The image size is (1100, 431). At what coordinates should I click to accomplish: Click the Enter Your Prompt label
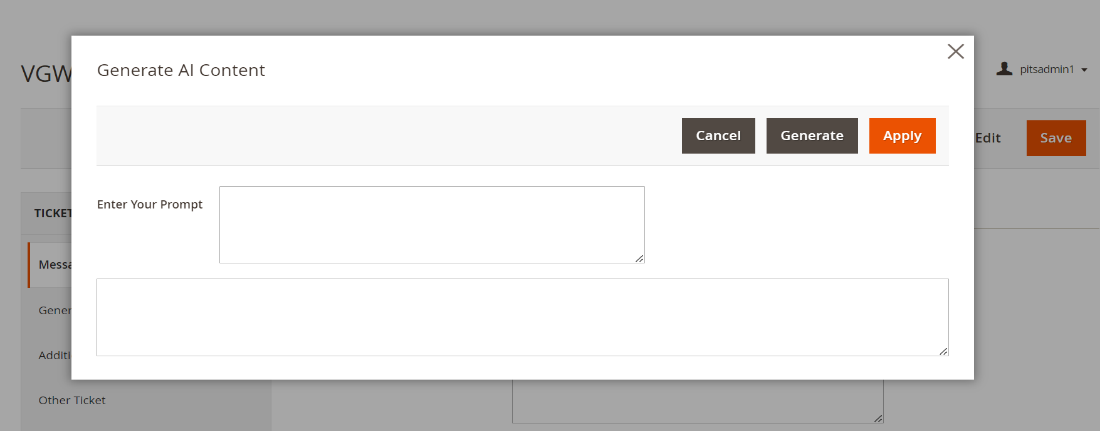coord(150,204)
